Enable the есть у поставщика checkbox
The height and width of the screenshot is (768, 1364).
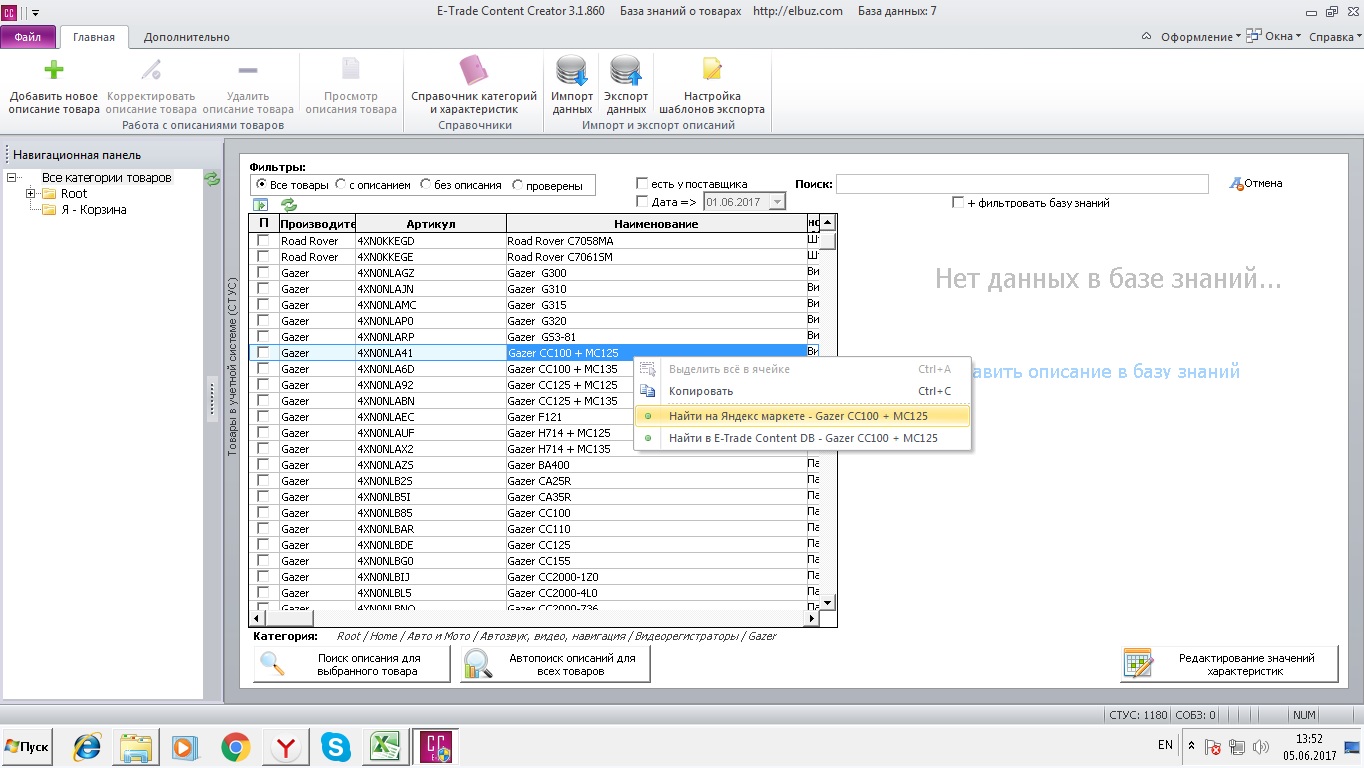tap(642, 184)
